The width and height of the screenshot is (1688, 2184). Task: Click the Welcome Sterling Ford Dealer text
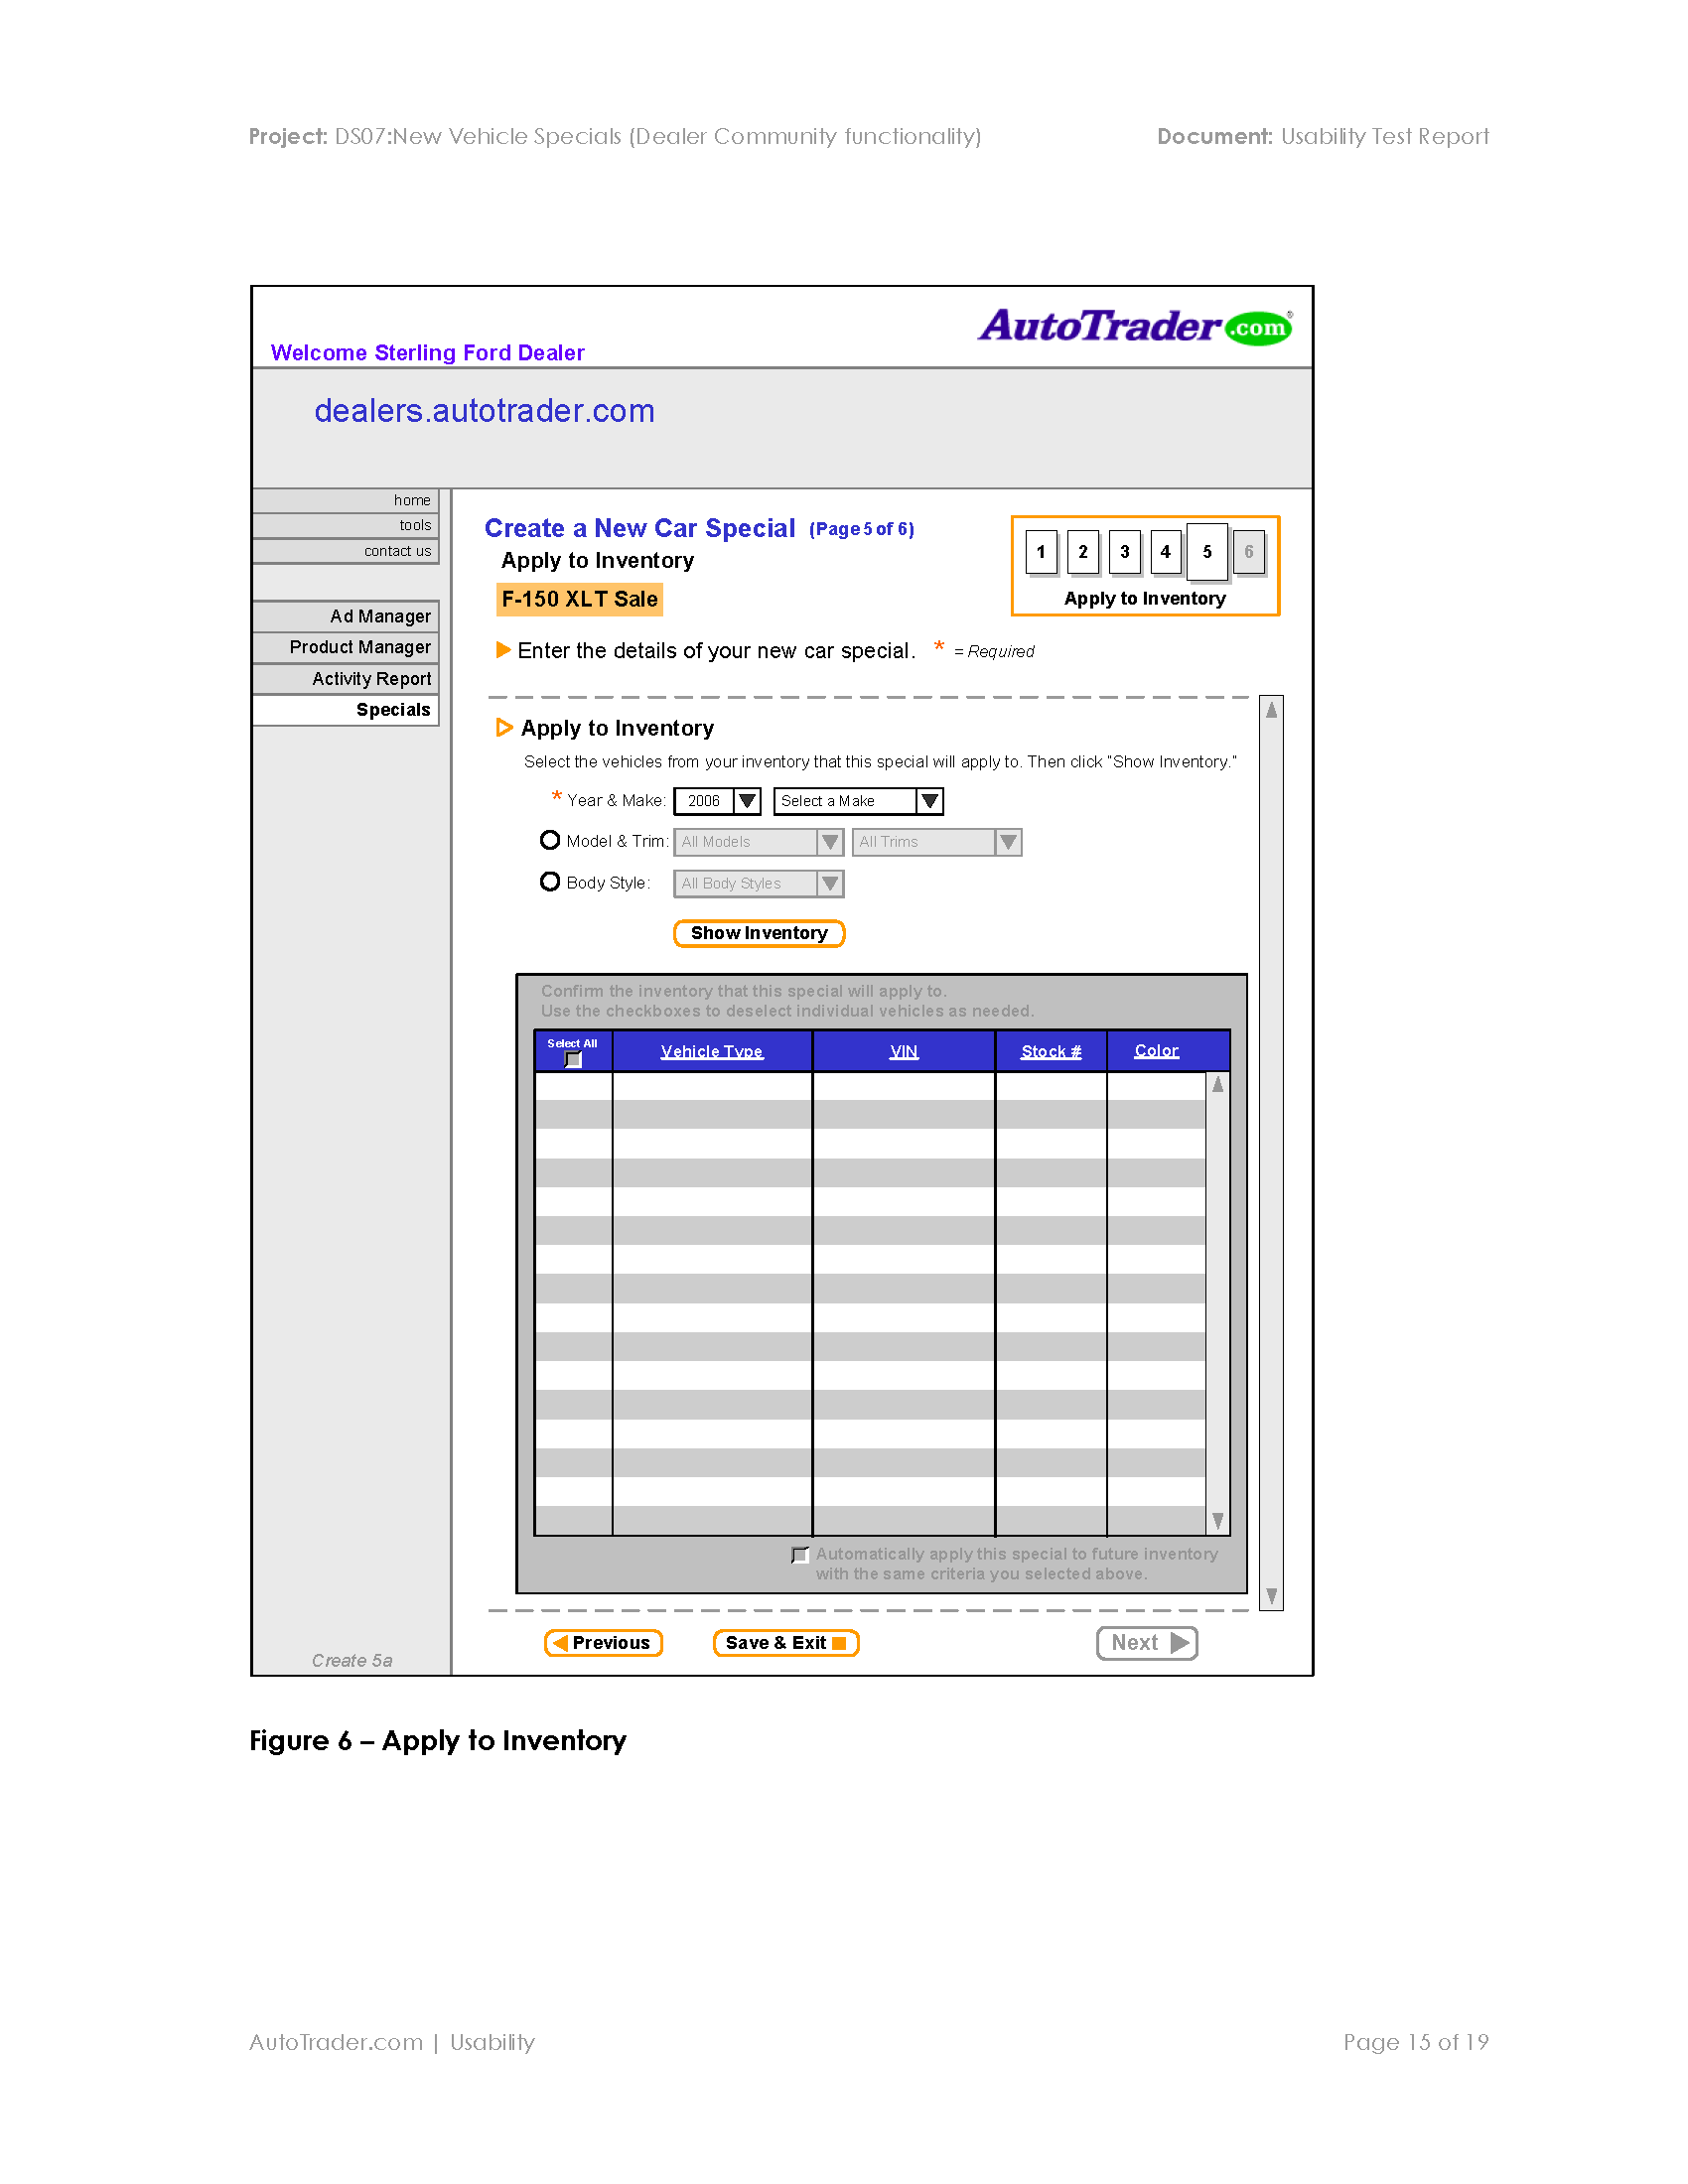pos(427,353)
